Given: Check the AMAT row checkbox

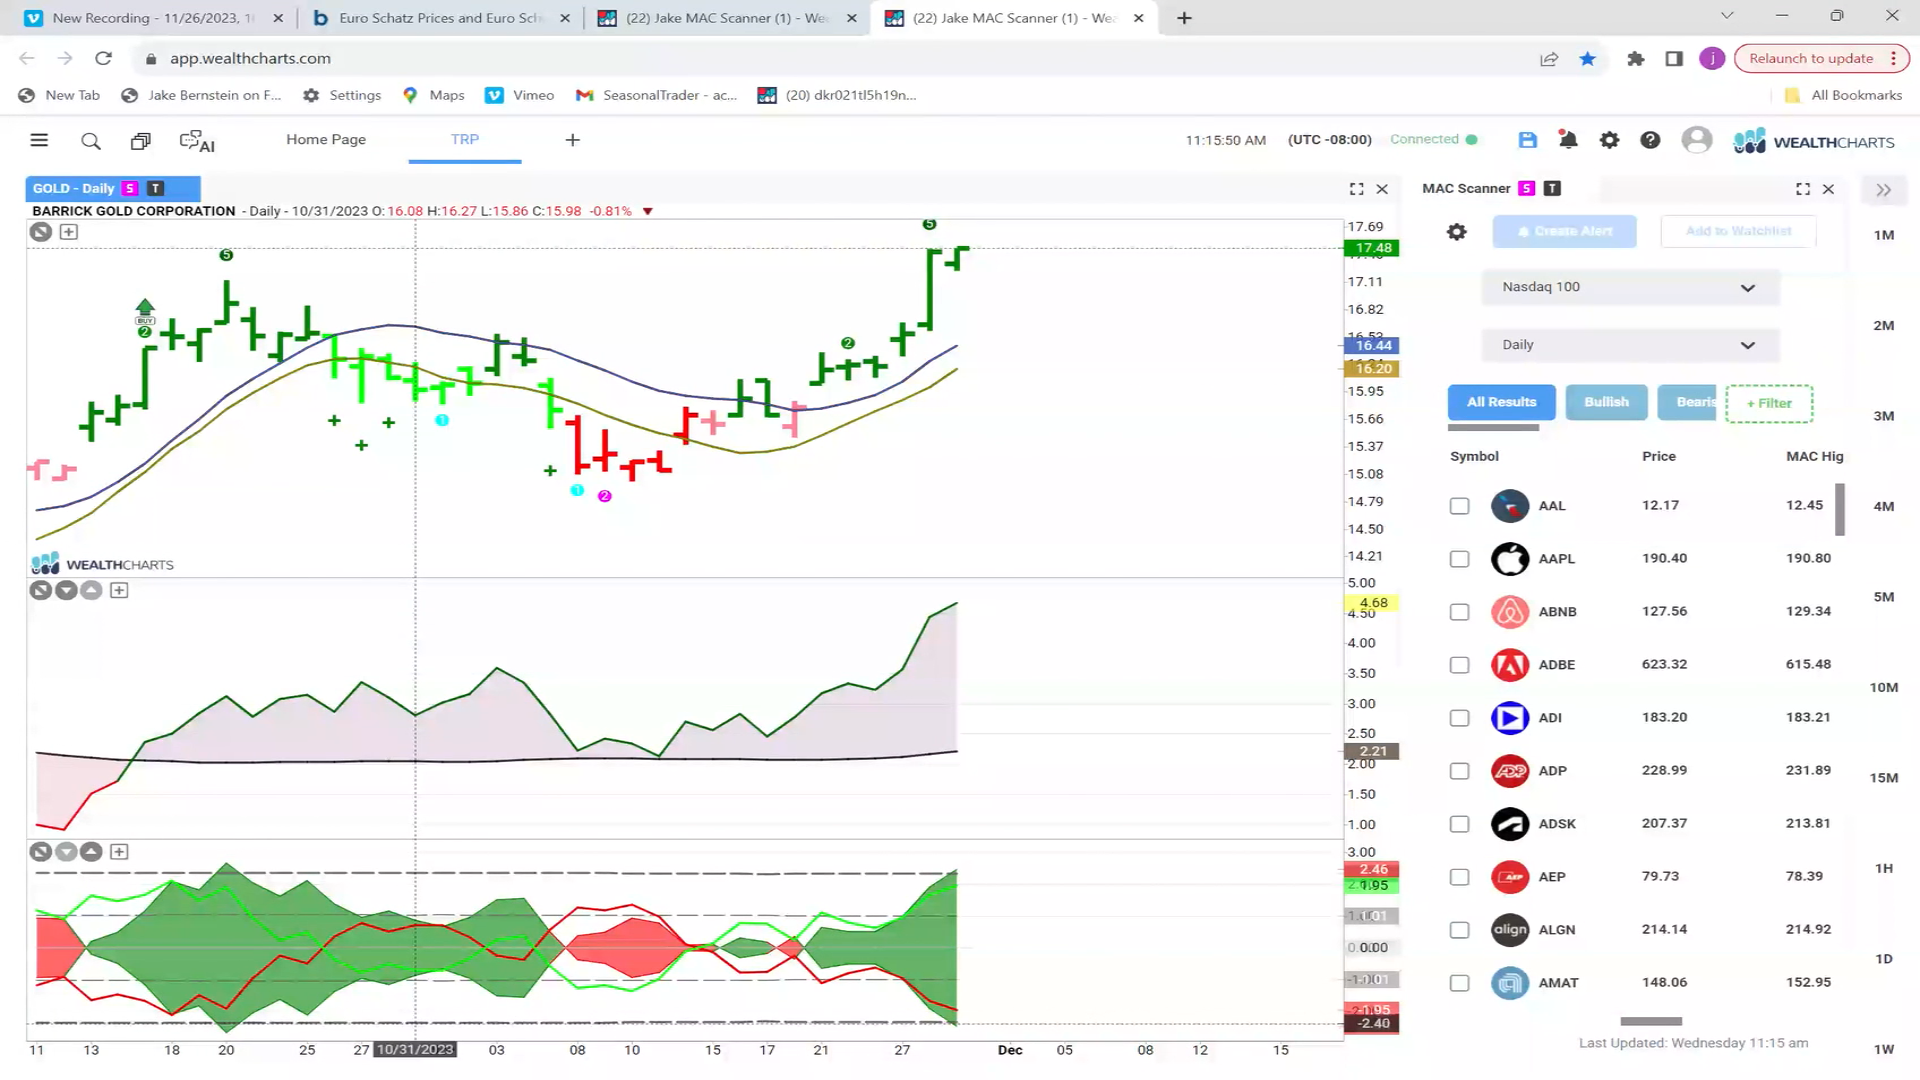Looking at the screenshot, I should (x=1460, y=983).
